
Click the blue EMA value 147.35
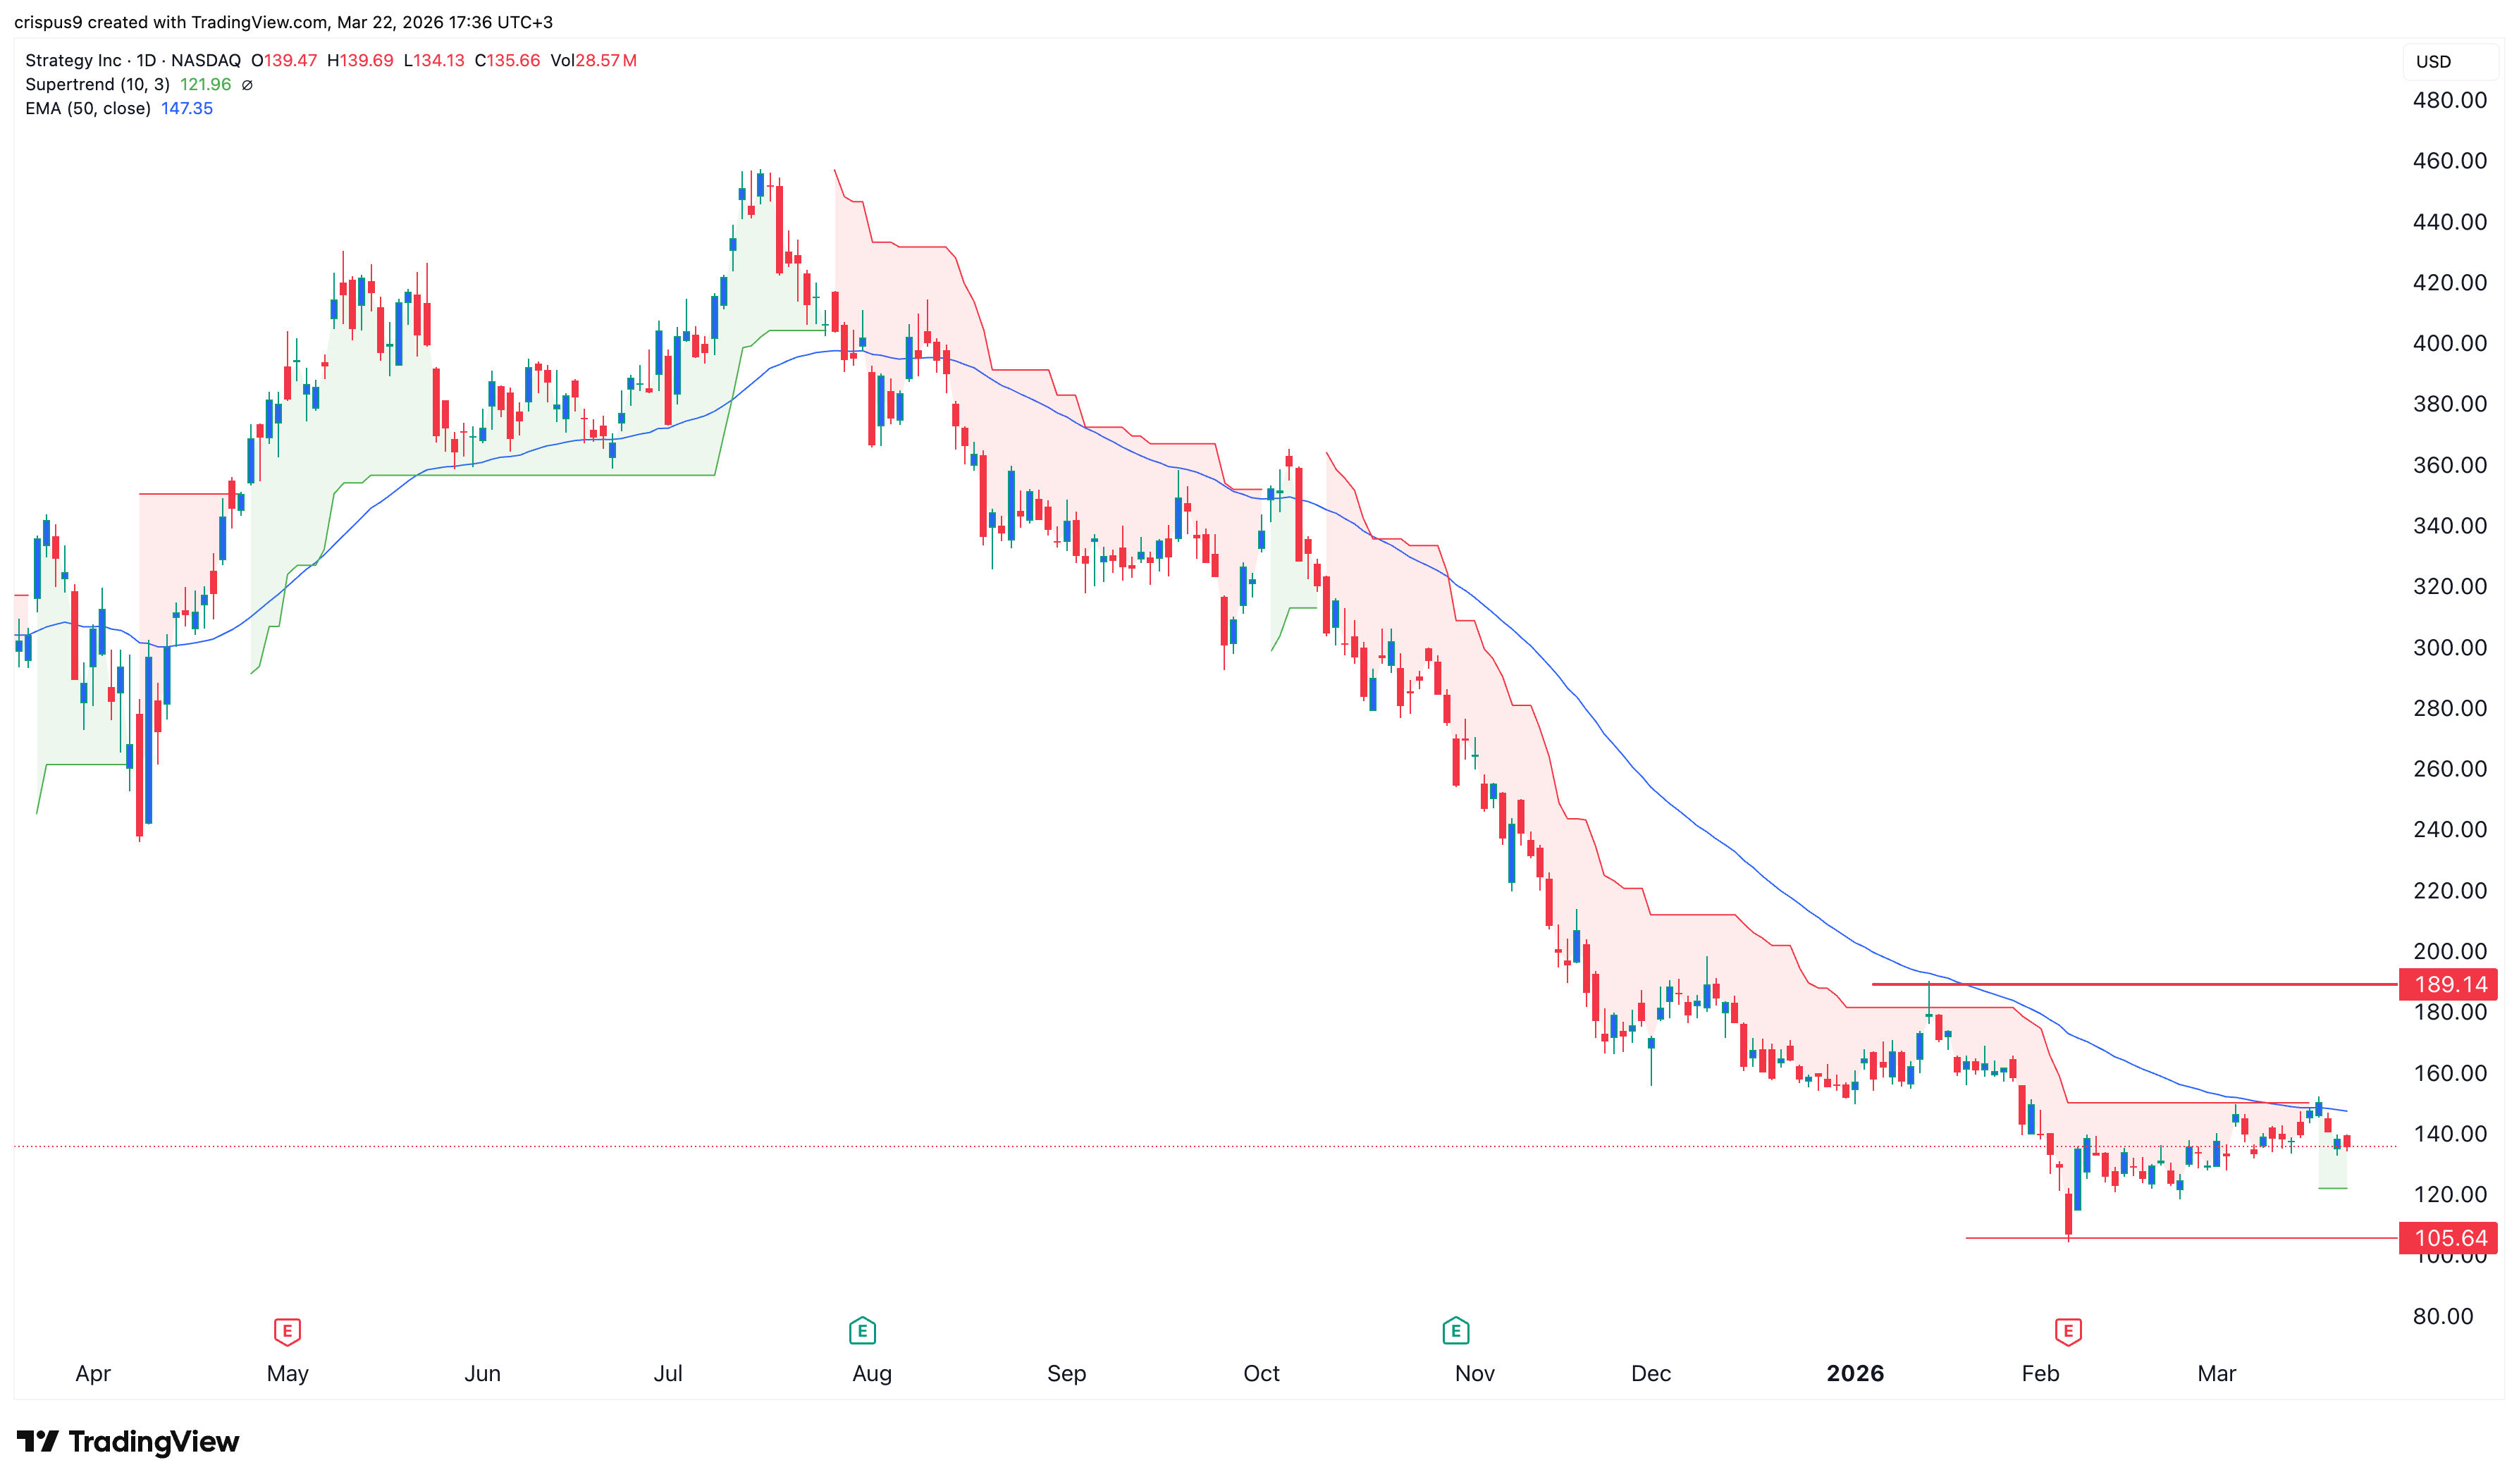click(187, 108)
